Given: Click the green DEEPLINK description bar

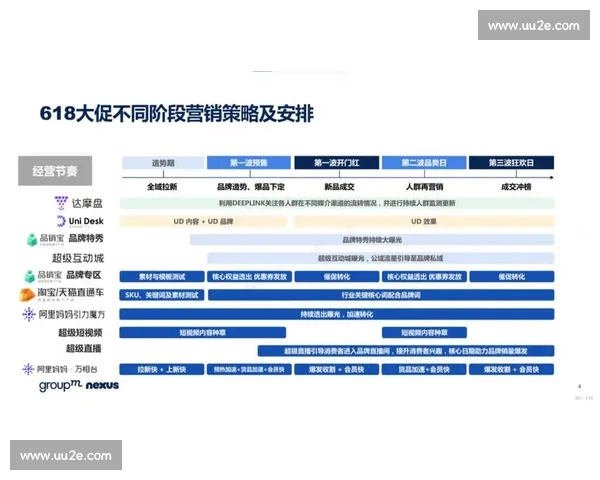Looking at the screenshot, I should 337,203.
